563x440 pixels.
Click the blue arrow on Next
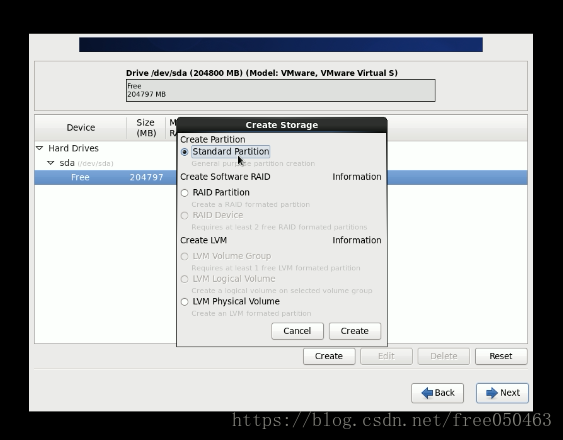point(492,393)
